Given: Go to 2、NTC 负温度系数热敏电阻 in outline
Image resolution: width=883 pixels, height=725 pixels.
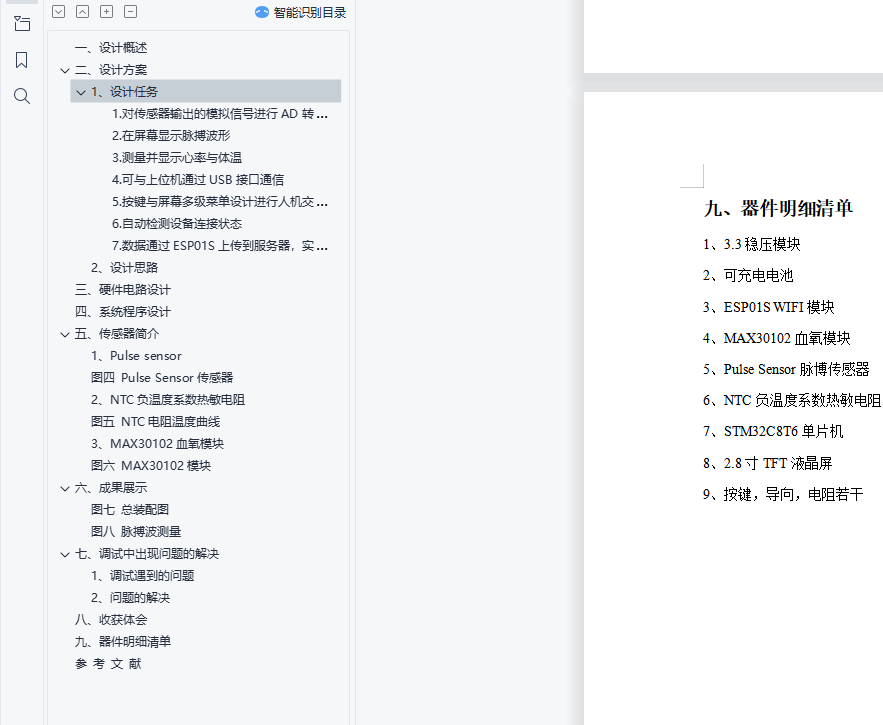Looking at the screenshot, I should (x=168, y=399).
